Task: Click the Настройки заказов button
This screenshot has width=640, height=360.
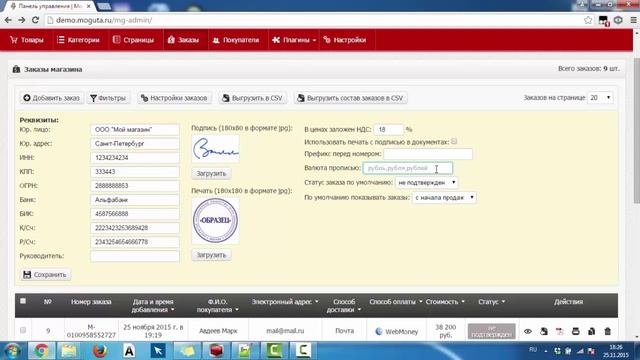Action: 174,98
